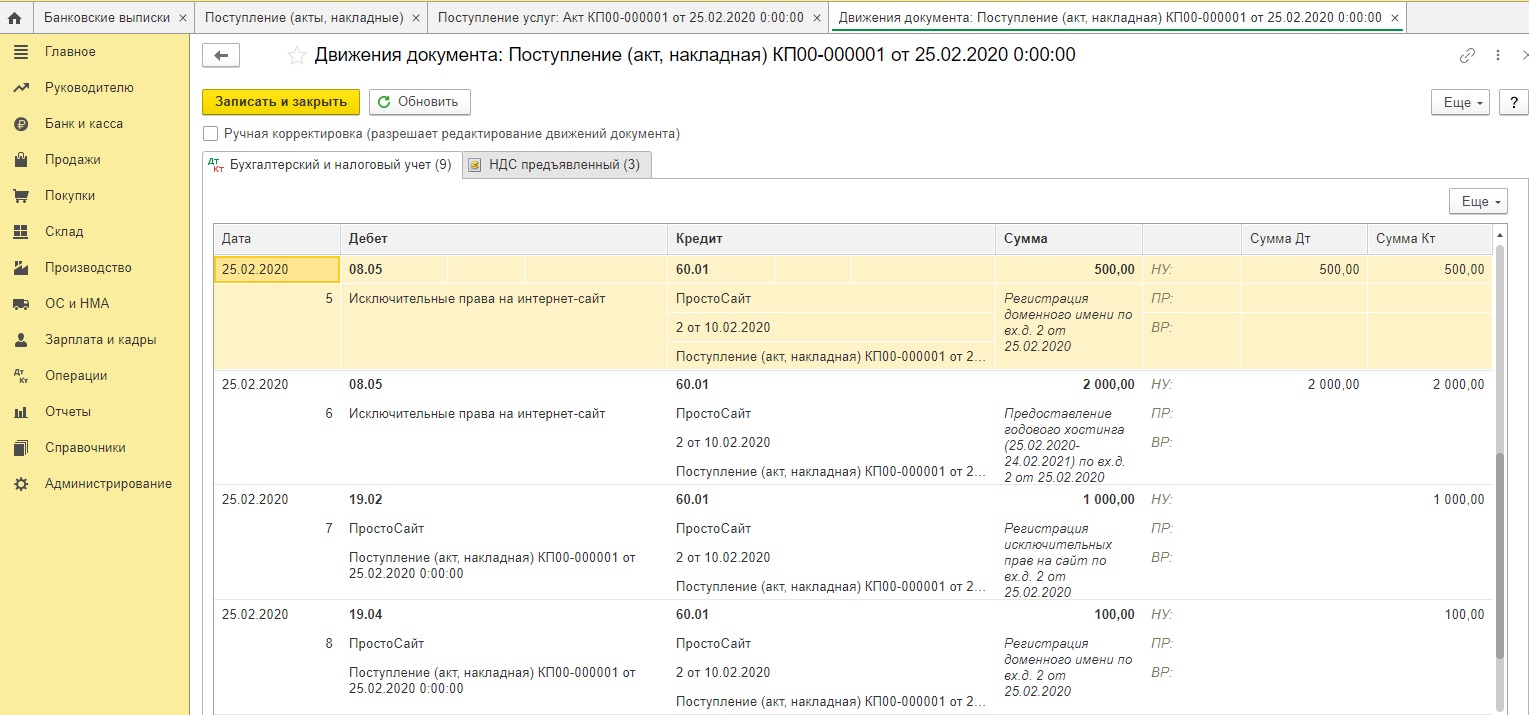Select the date cell in row 5
This screenshot has height=715, width=1529.
click(x=277, y=270)
